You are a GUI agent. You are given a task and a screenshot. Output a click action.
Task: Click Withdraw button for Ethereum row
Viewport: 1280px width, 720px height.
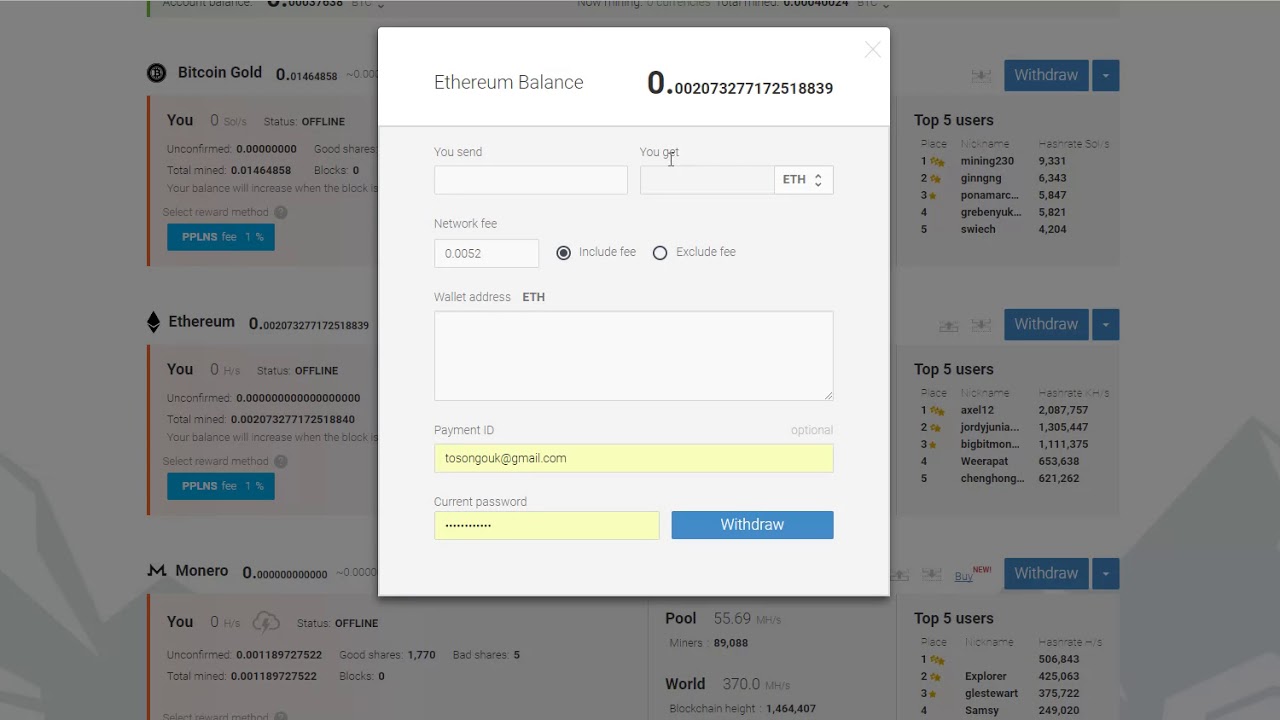[1046, 324]
